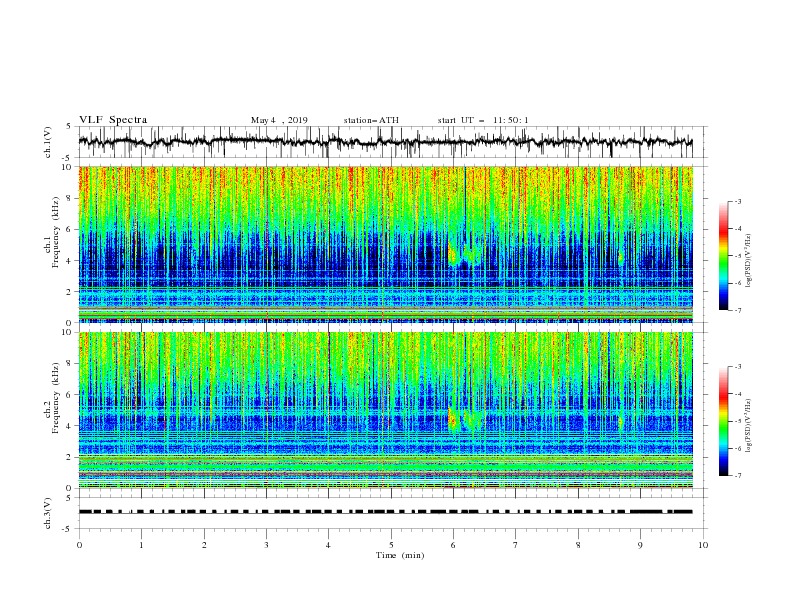This screenshot has height=612, width=792.
Task: Click the "-7" label on ch.2 colorbar
Action: [738, 475]
